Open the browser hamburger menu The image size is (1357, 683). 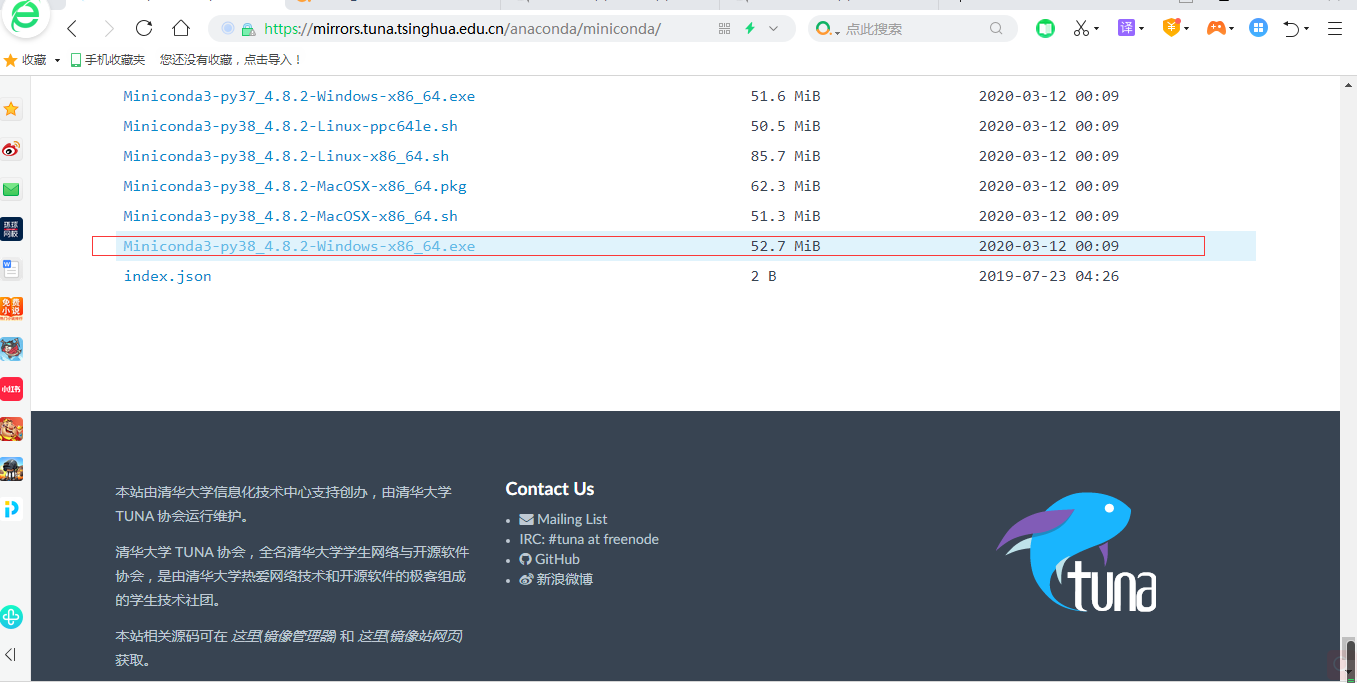click(x=1335, y=29)
